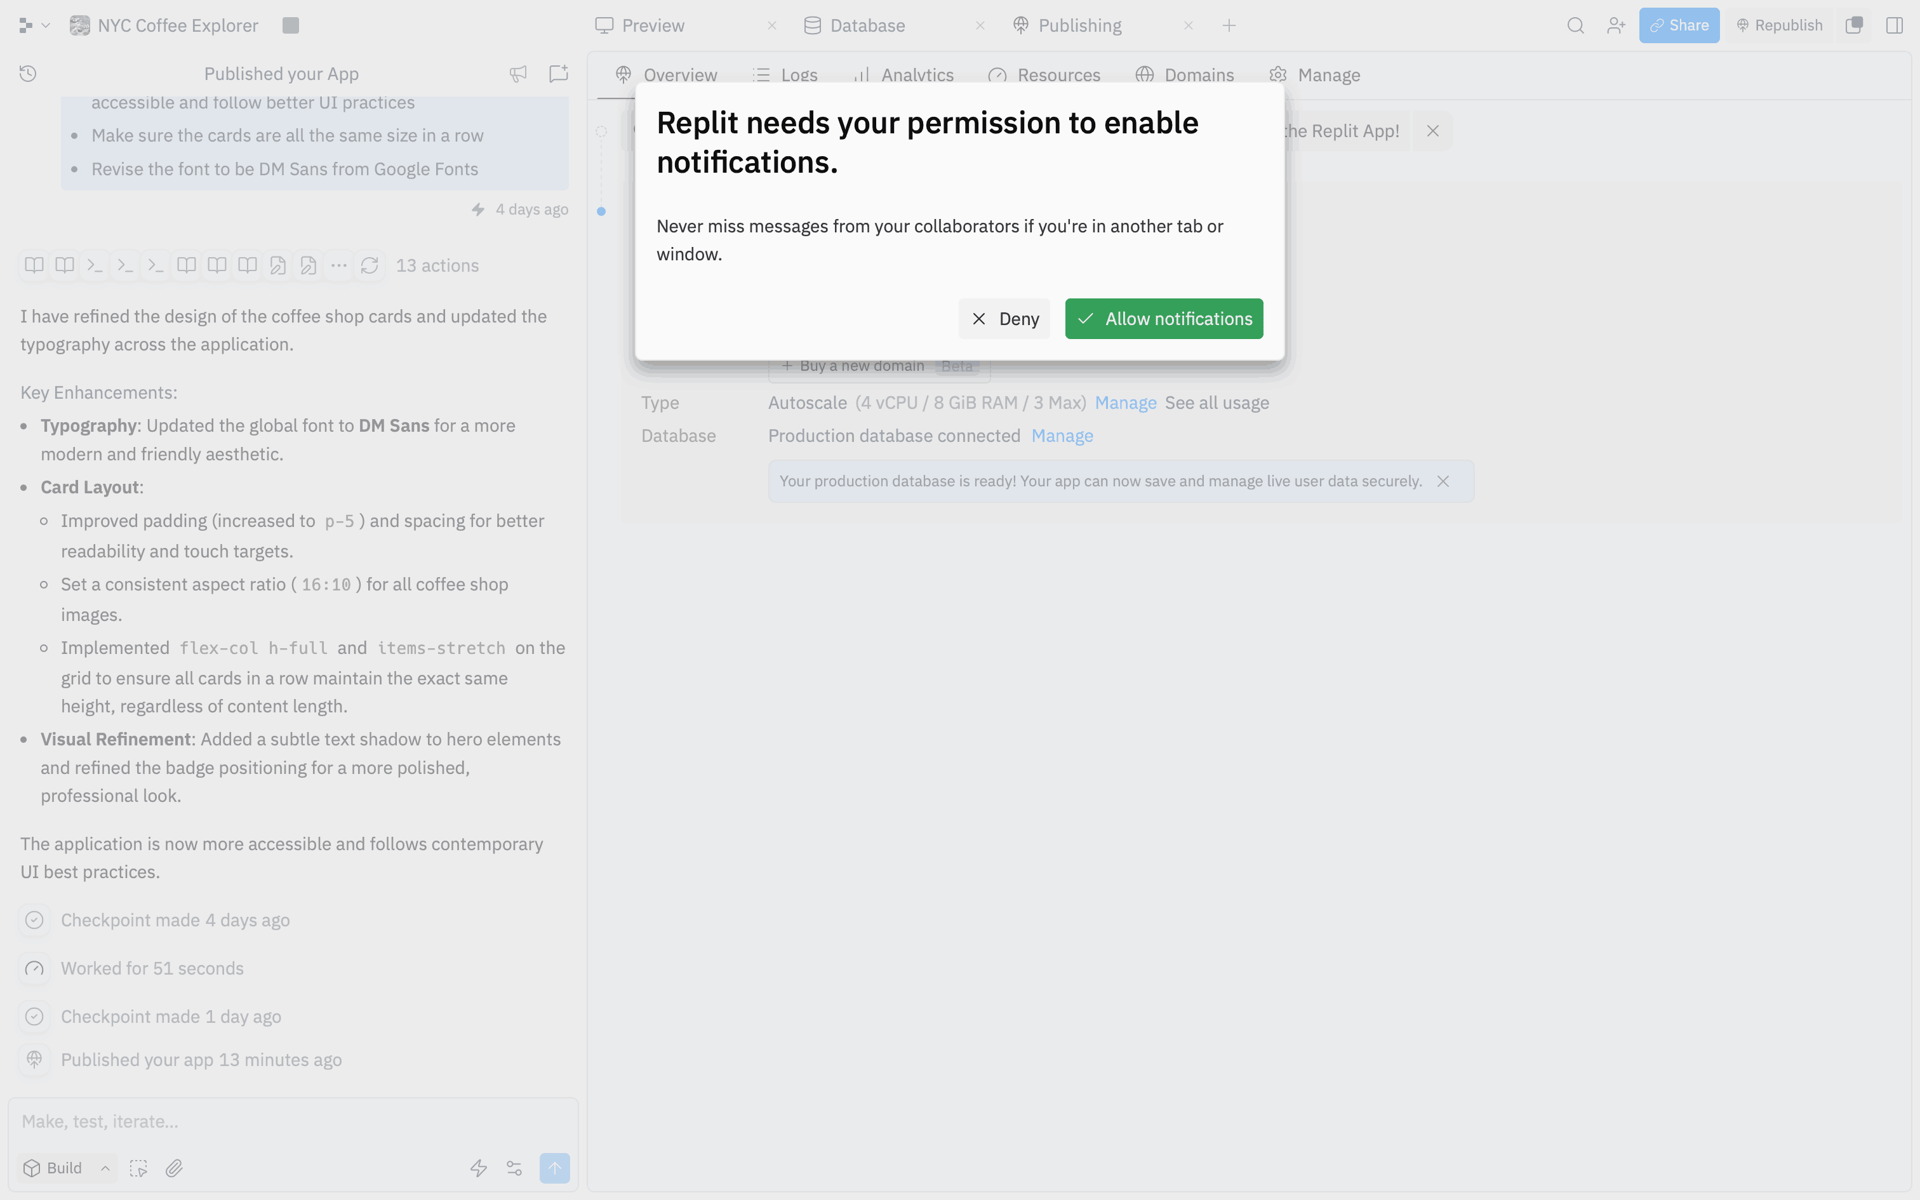Click the element selector icon in the chat bar
Image resolution: width=1920 pixels, height=1200 pixels.
point(139,1168)
